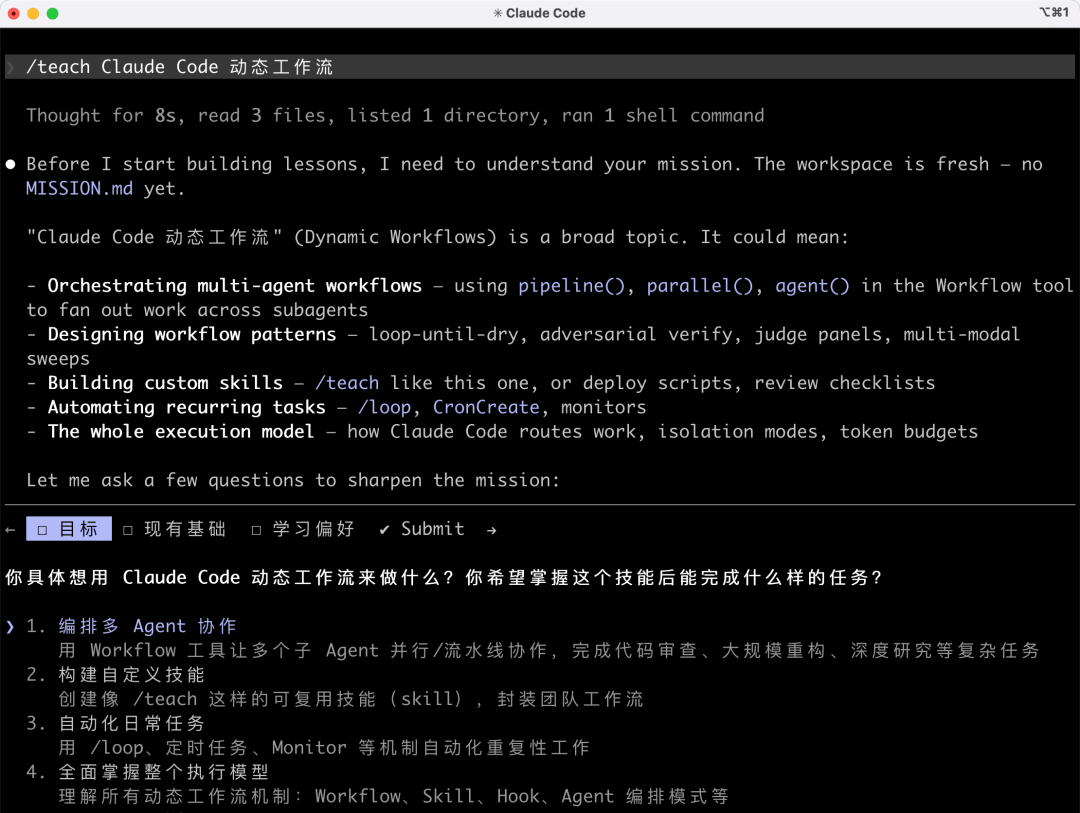Open the 学习偏好 tab
The height and width of the screenshot is (813, 1080).
click(304, 529)
